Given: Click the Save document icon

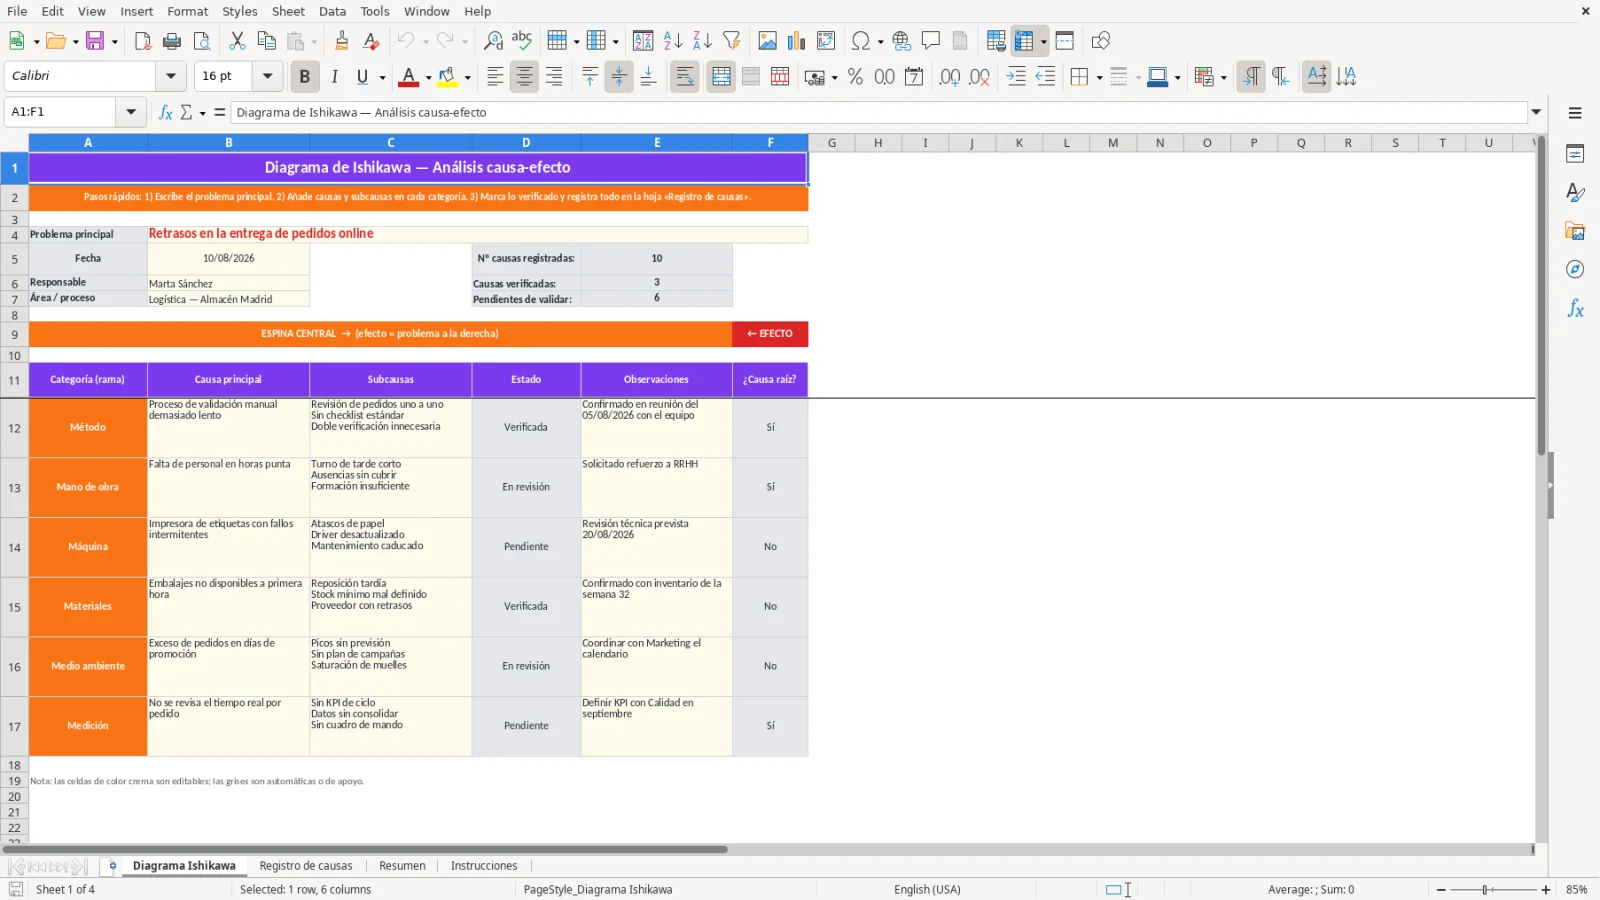Looking at the screenshot, I should coord(95,41).
